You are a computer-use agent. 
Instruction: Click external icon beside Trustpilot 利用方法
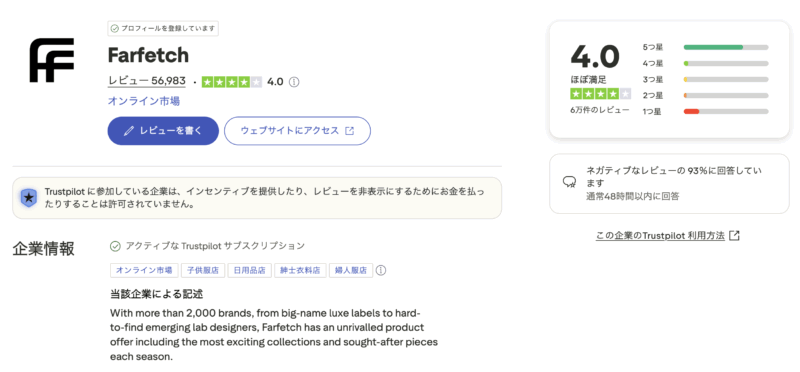(x=734, y=235)
